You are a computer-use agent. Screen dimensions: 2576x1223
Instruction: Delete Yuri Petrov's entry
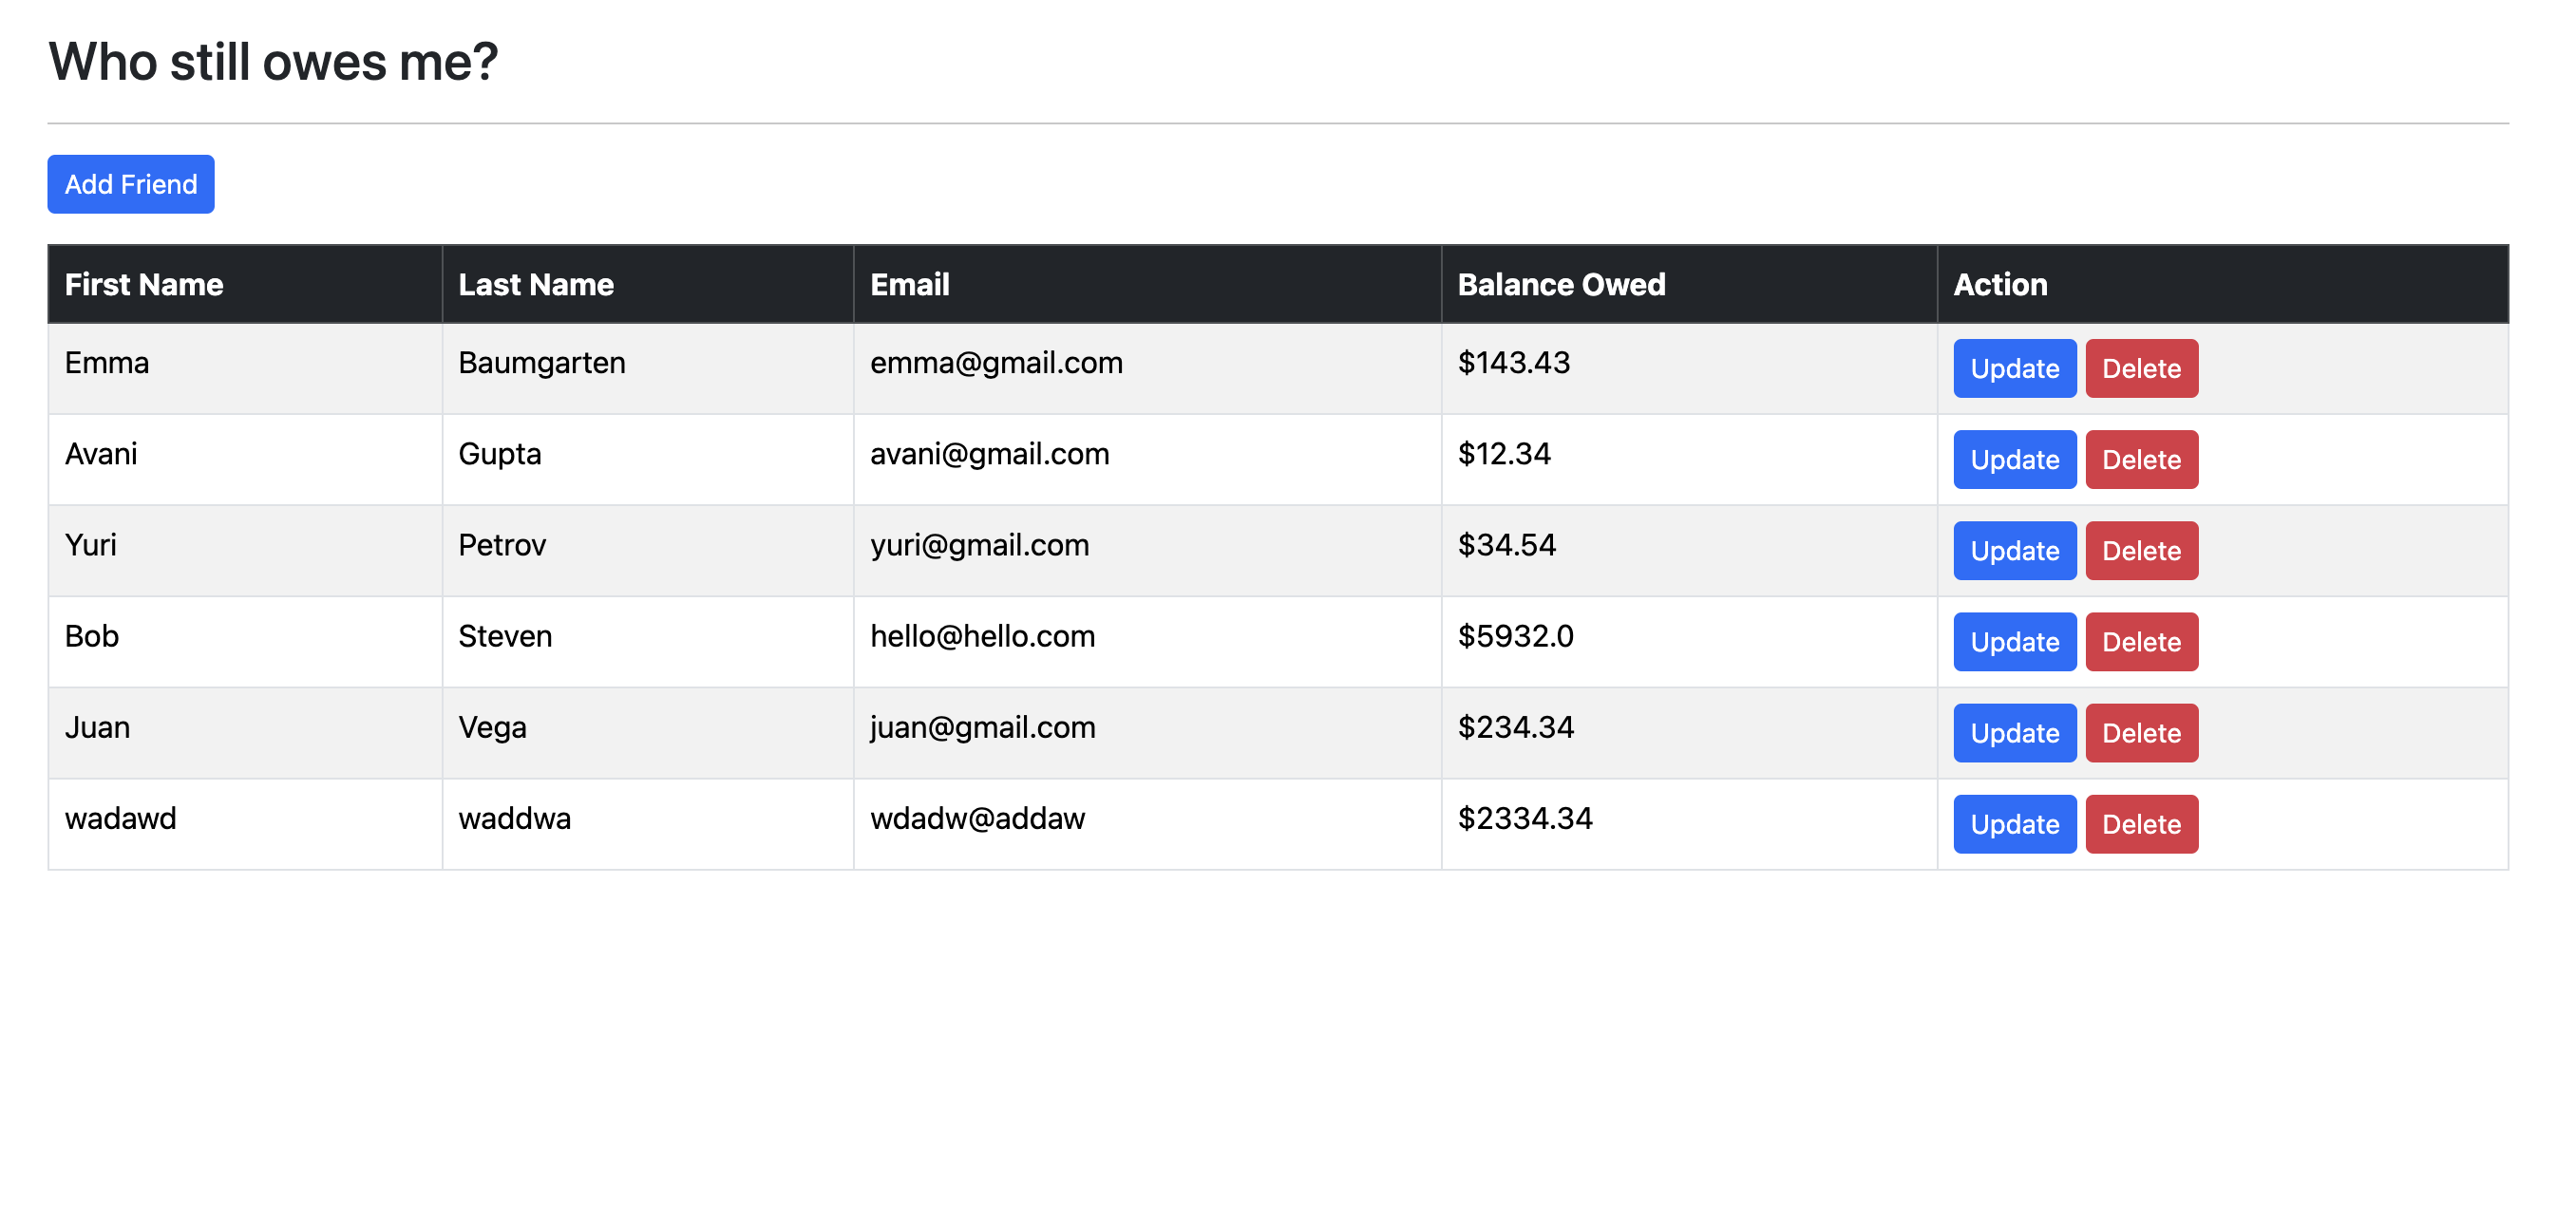[x=2142, y=550]
